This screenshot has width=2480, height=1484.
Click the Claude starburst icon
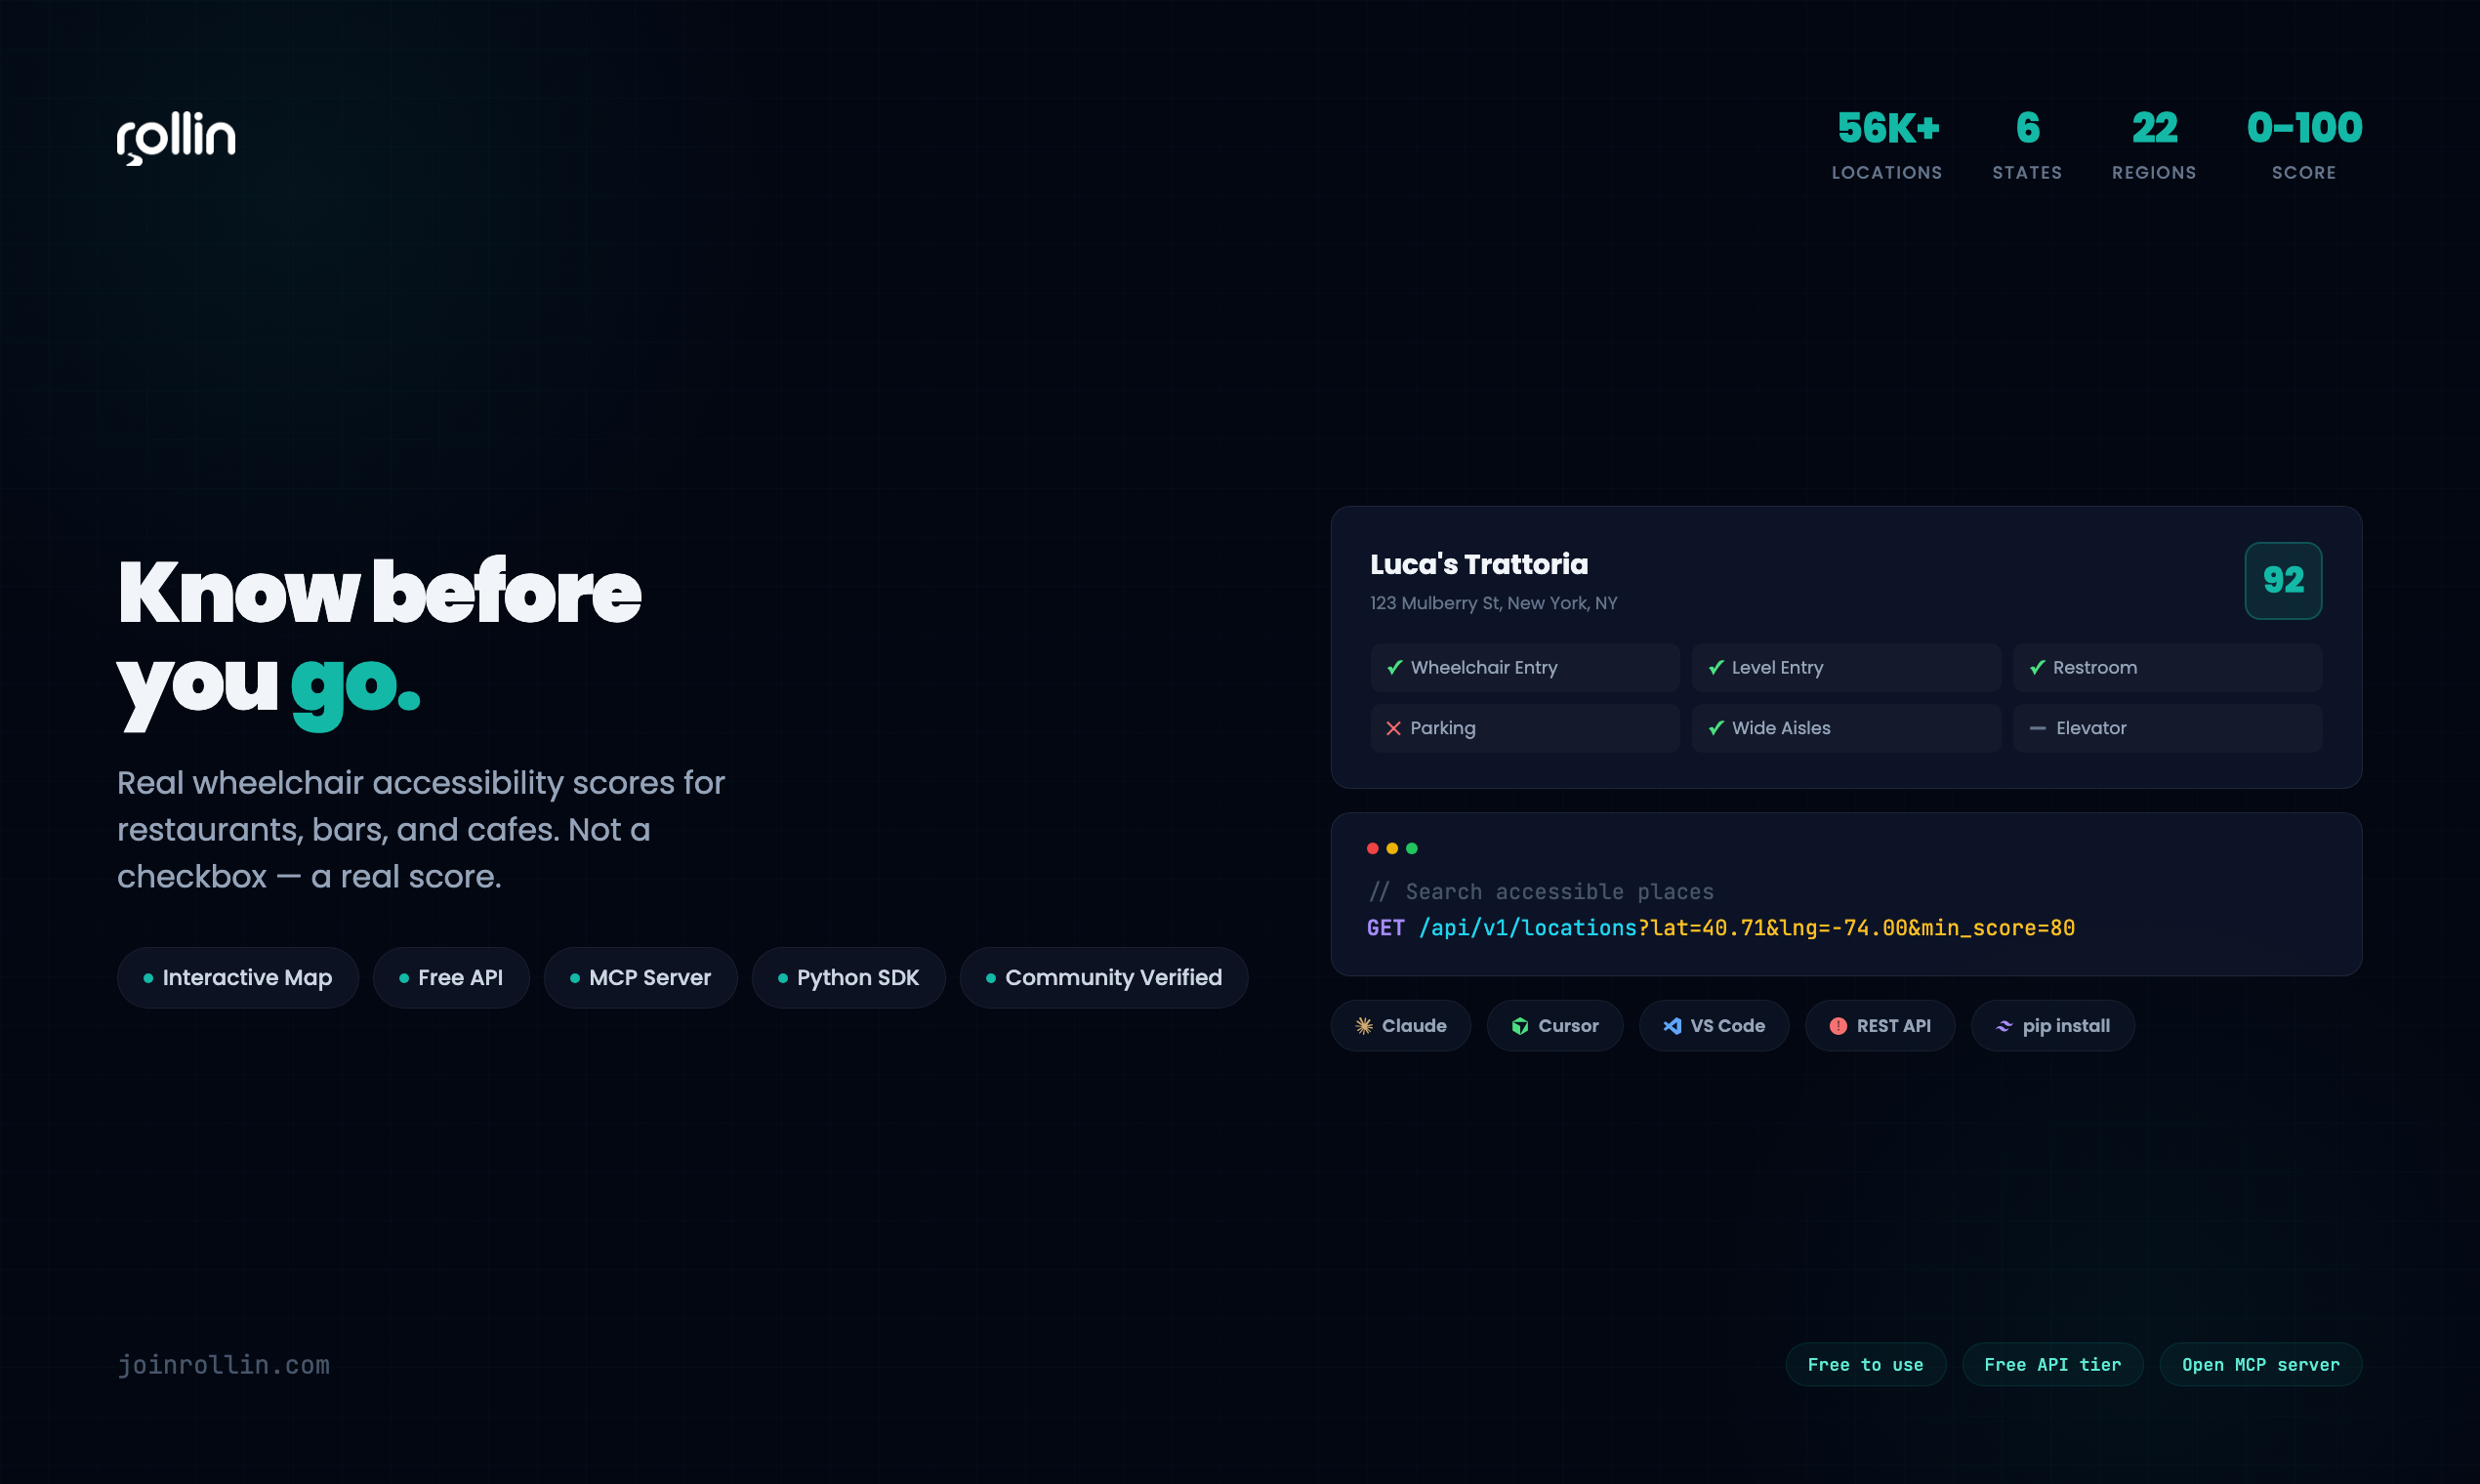click(x=1363, y=1026)
